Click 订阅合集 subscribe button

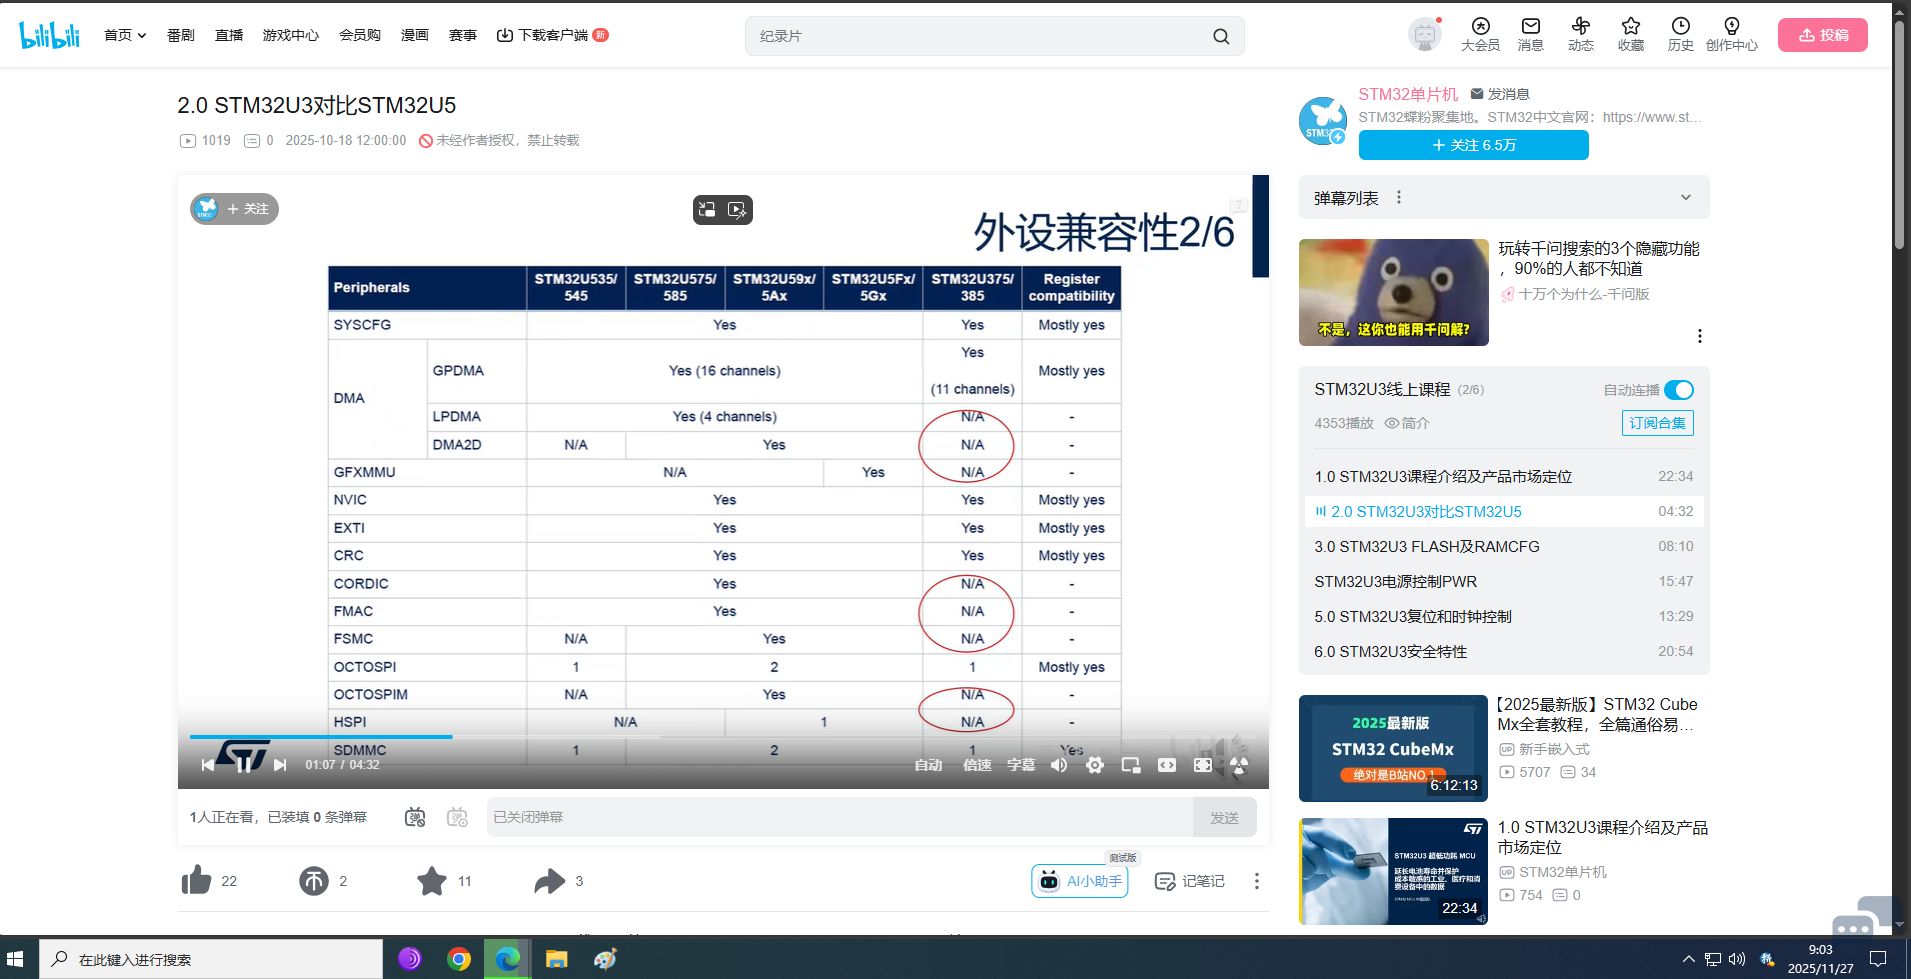click(1657, 423)
